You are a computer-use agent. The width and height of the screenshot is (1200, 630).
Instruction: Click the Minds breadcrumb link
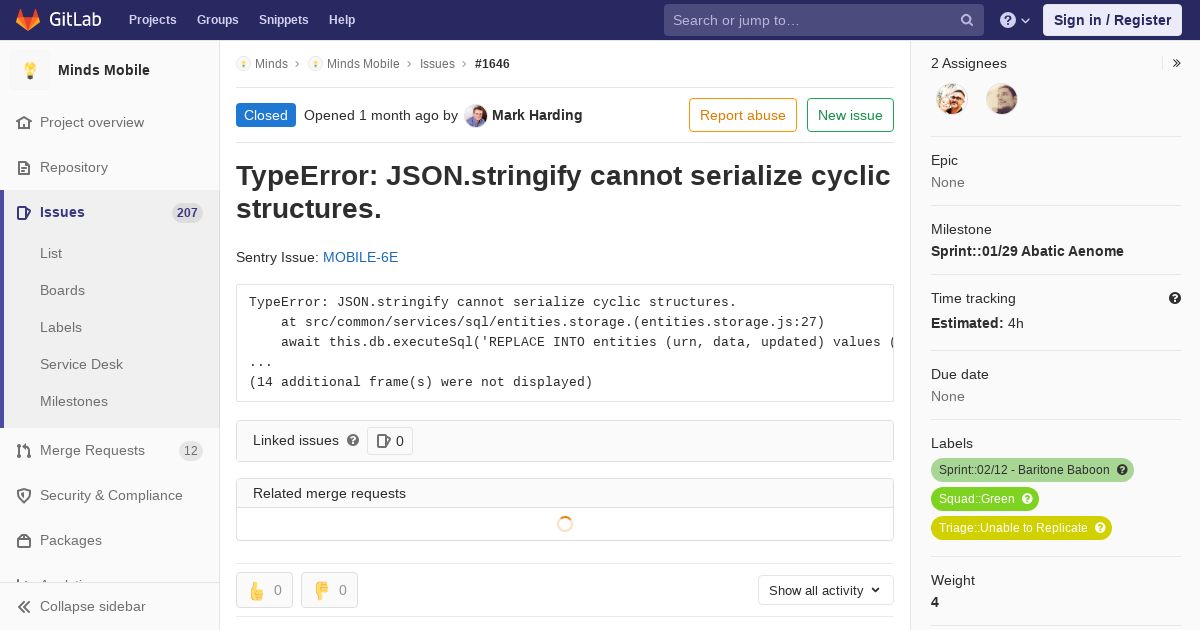[x=271, y=63]
